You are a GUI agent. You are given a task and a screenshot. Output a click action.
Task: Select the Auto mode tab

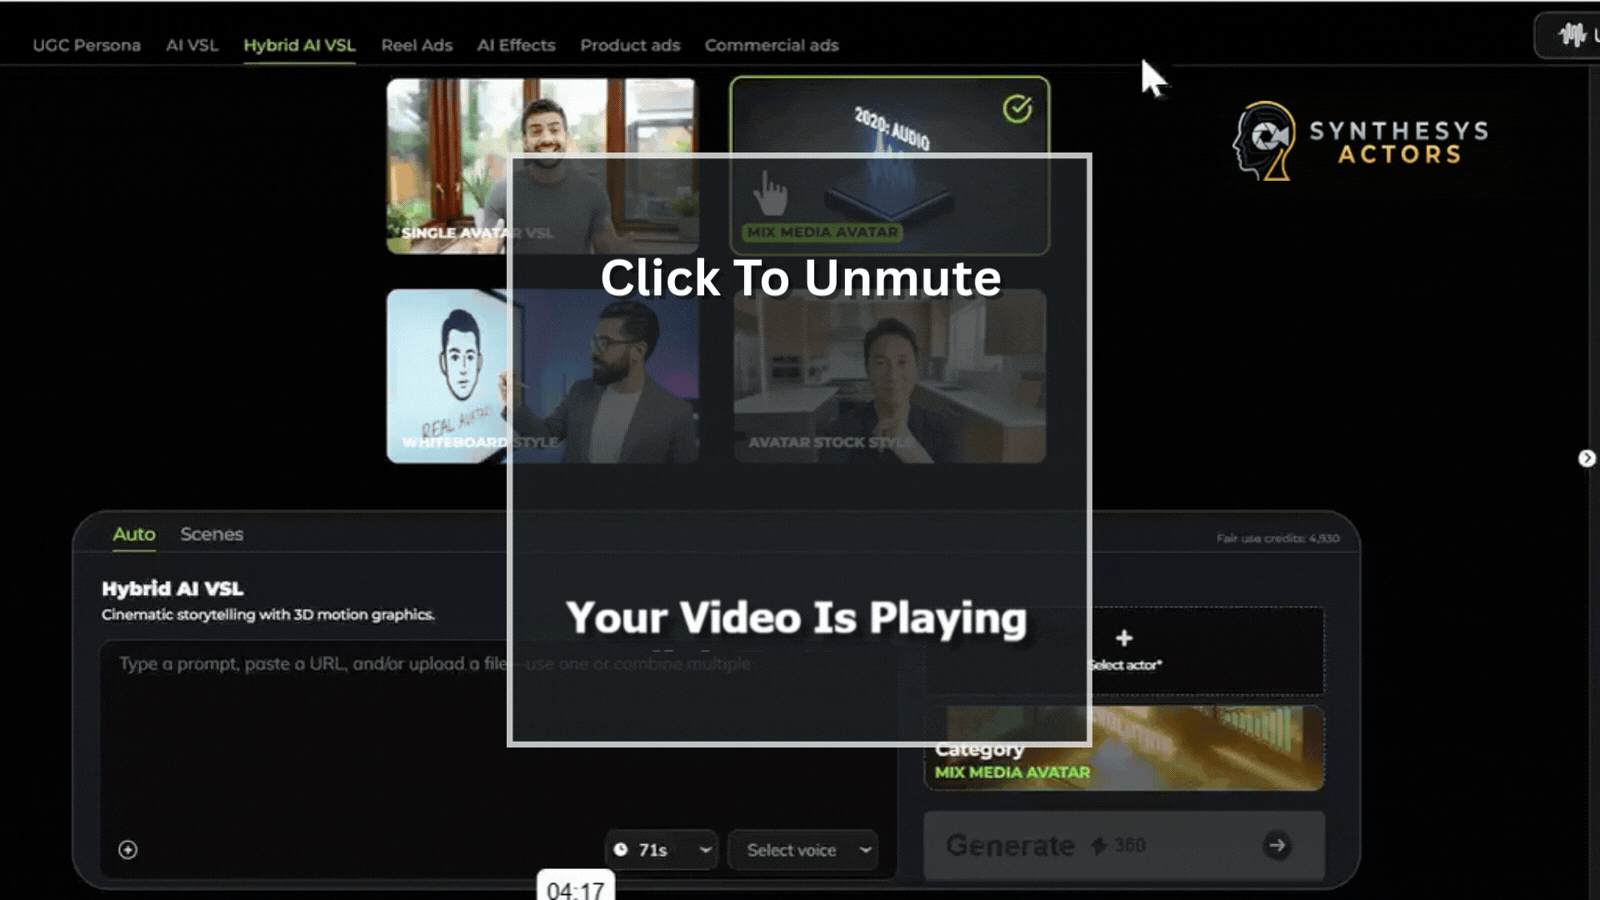click(134, 534)
